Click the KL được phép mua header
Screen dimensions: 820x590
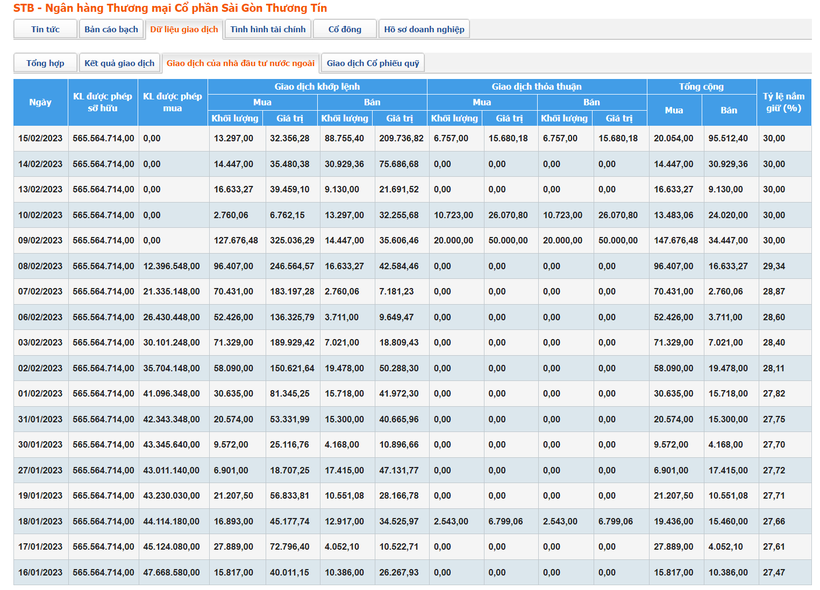tap(172, 102)
